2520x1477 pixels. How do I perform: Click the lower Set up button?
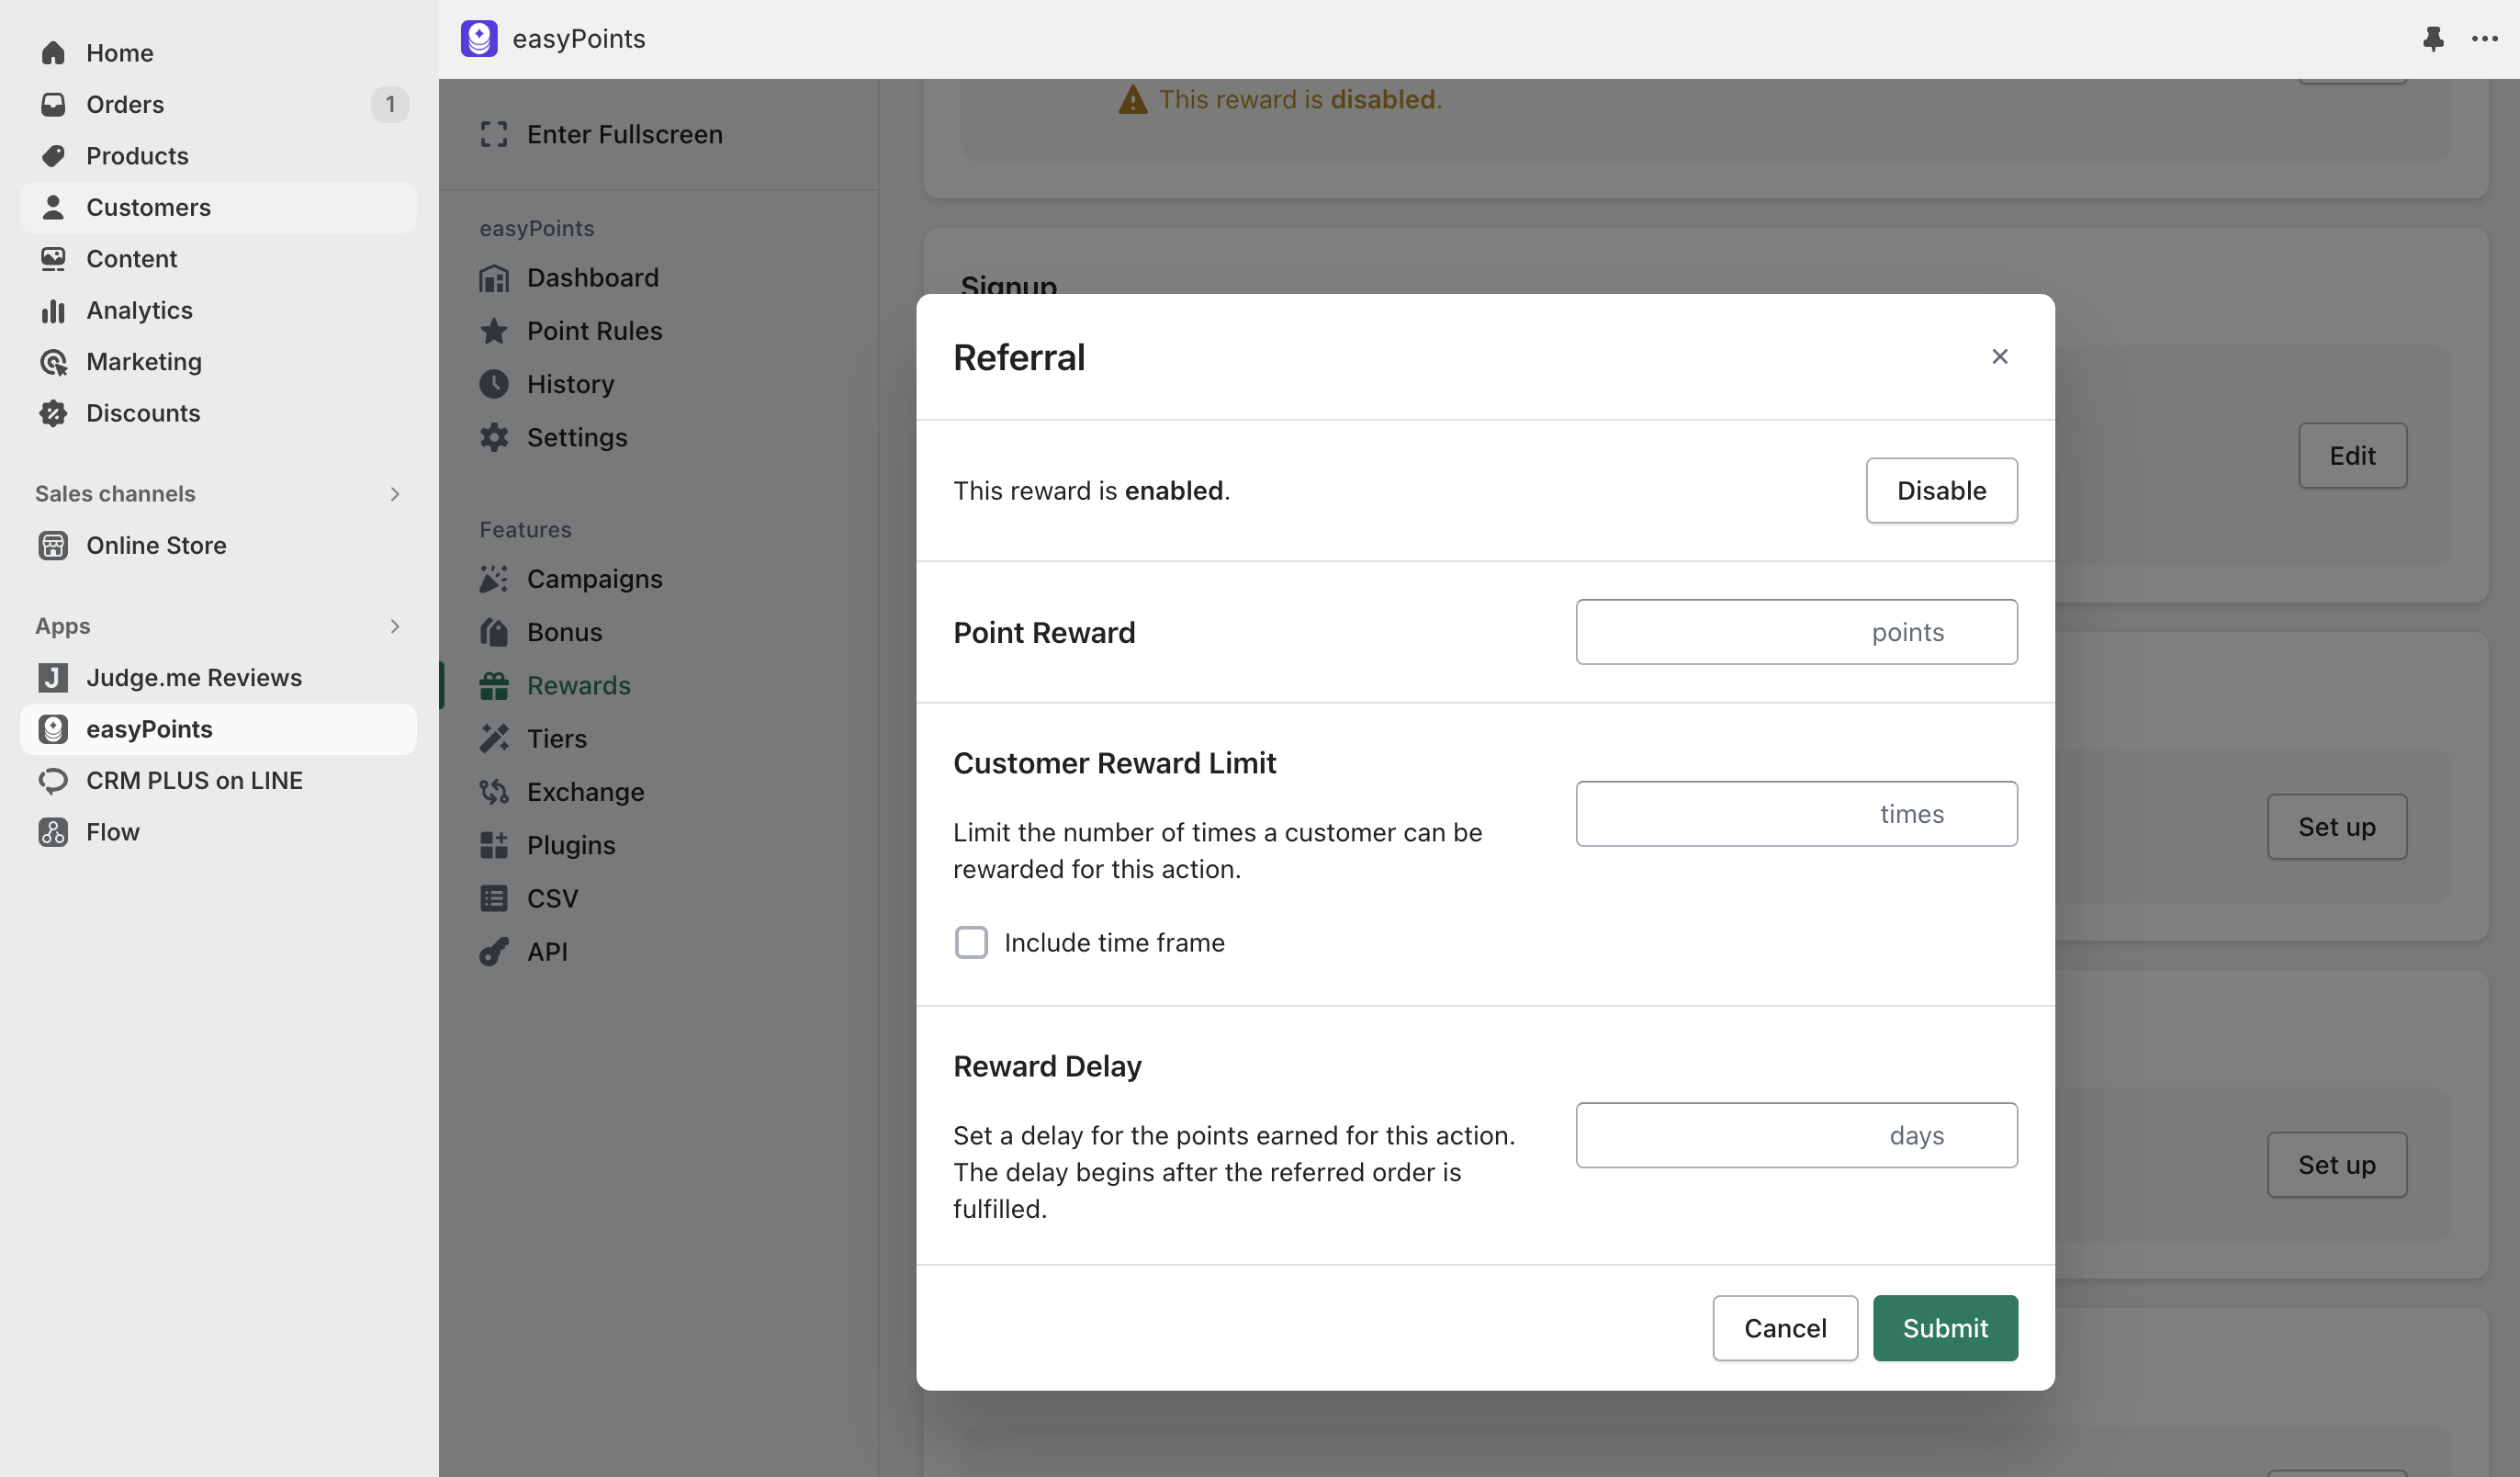pos(2337,1165)
